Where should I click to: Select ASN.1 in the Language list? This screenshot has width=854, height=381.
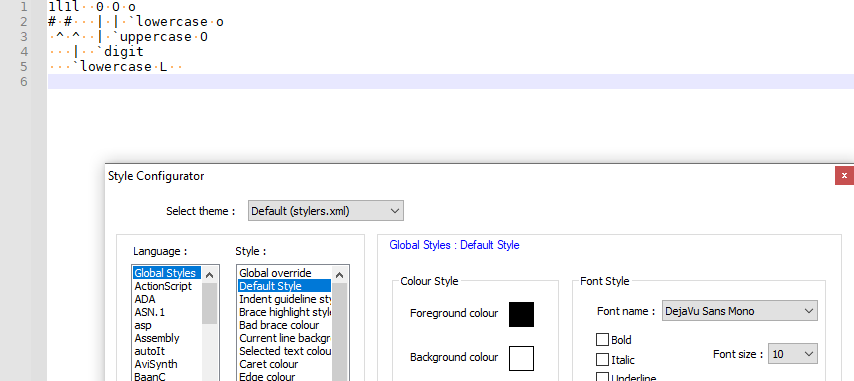coord(167,312)
